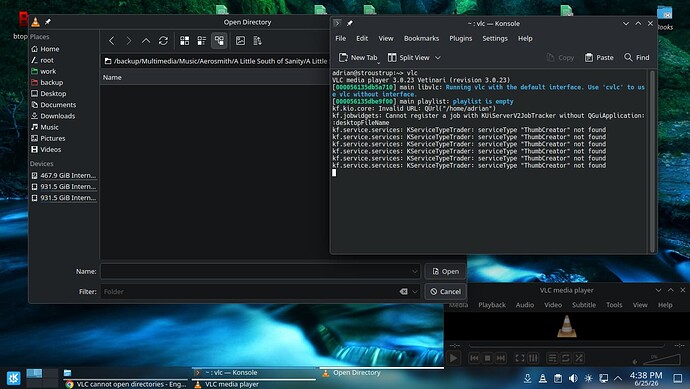Click Find in Konsole toolbar
This screenshot has width=690, height=389.
637,58
